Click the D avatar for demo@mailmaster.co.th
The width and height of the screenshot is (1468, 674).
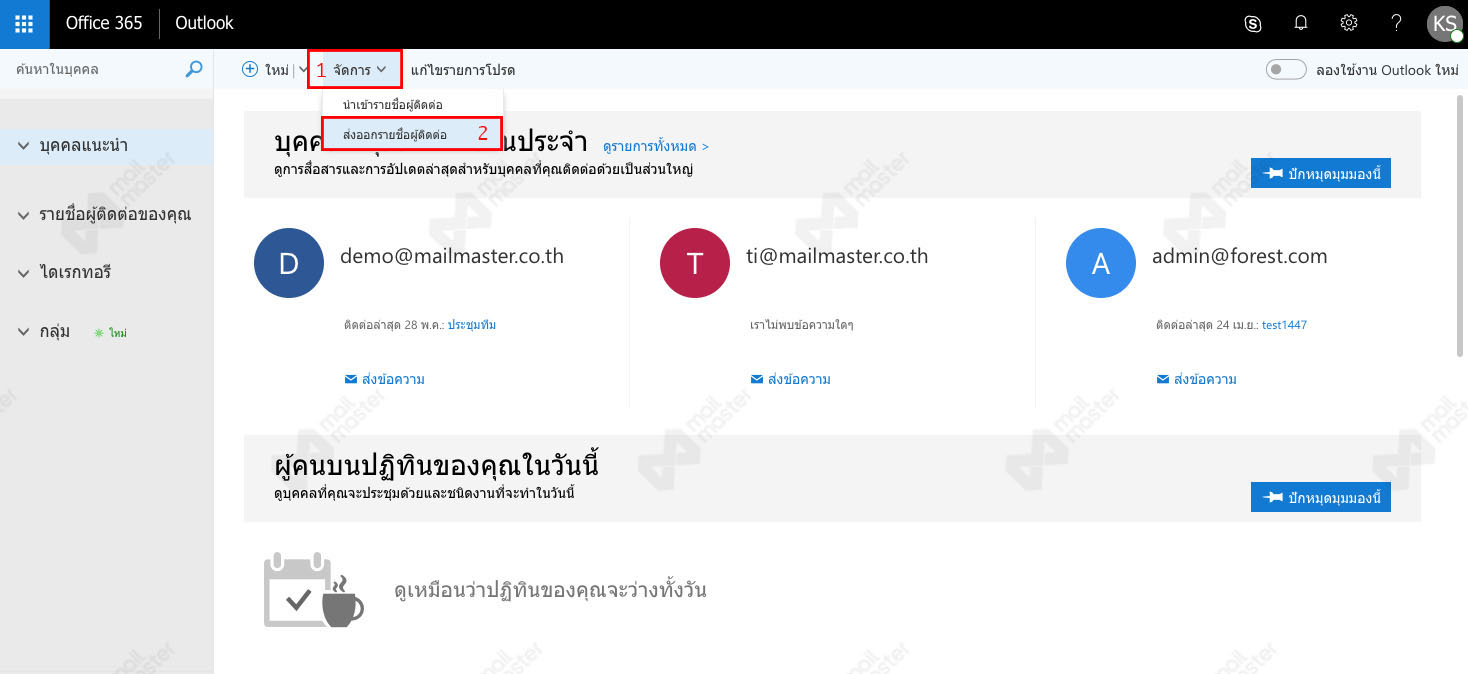[x=289, y=262]
